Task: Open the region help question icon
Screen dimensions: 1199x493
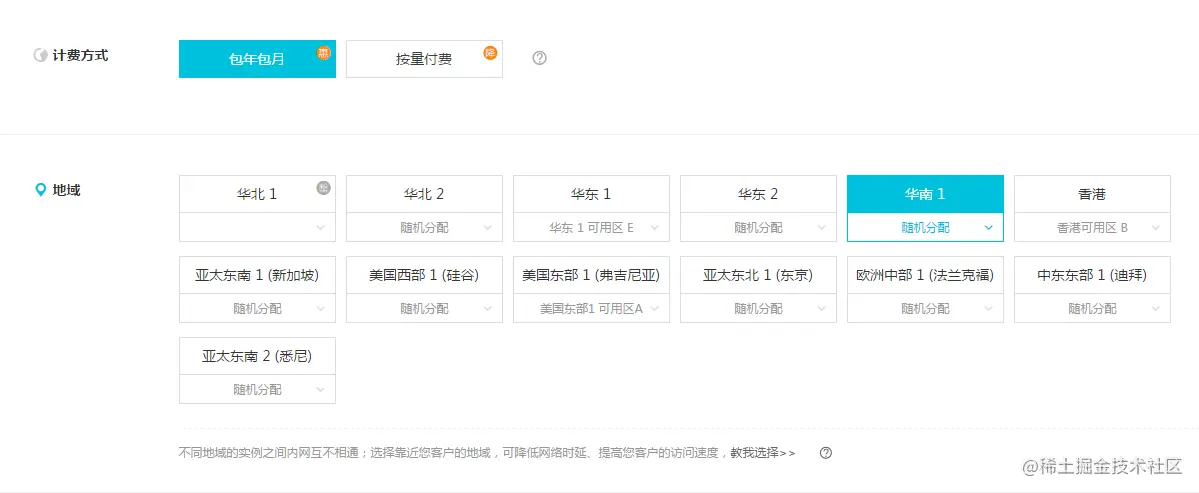Action: [826, 452]
